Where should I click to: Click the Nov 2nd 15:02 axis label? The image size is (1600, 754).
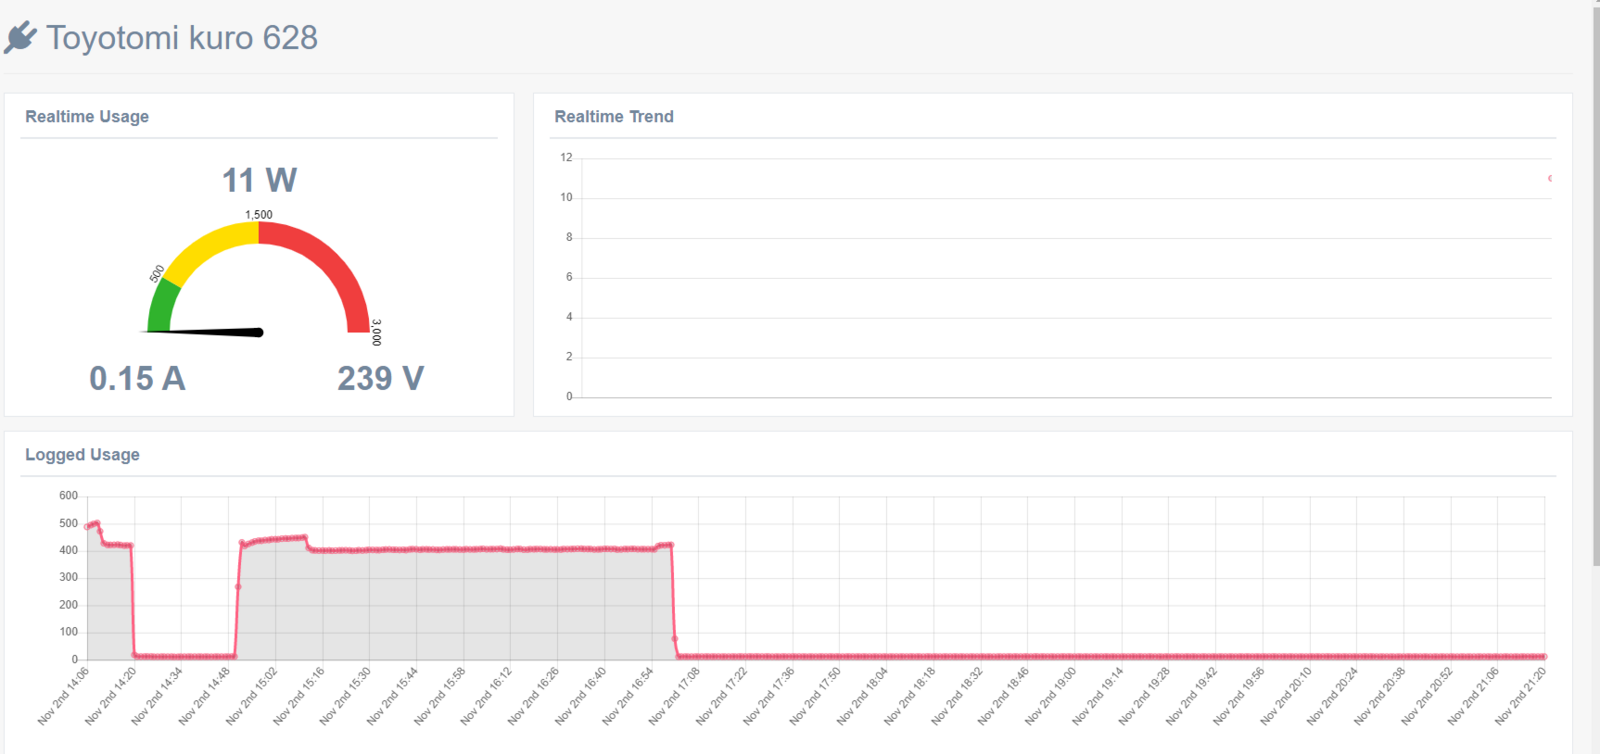252,695
